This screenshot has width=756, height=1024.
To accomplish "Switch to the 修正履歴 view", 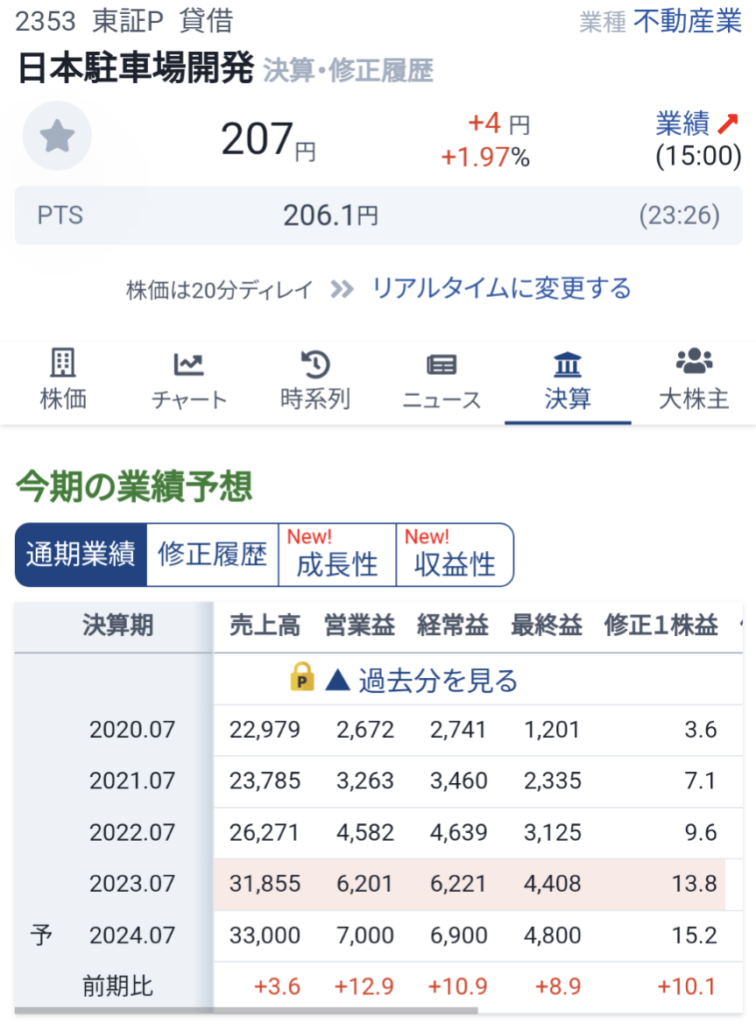I will point(212,555).
